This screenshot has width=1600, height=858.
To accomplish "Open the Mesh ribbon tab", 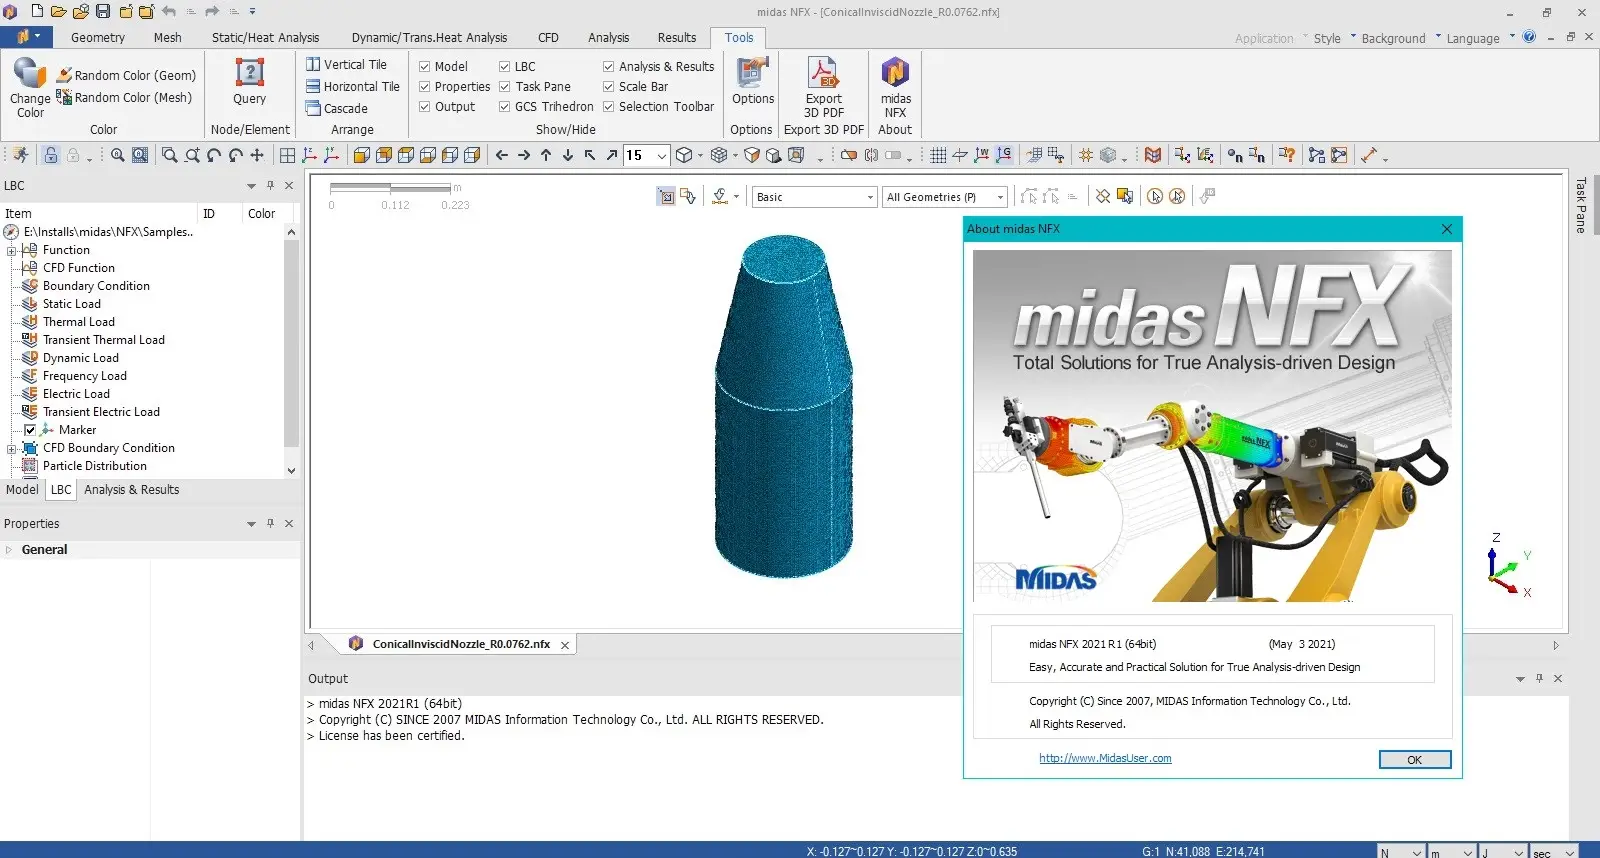I will [167, 38].
